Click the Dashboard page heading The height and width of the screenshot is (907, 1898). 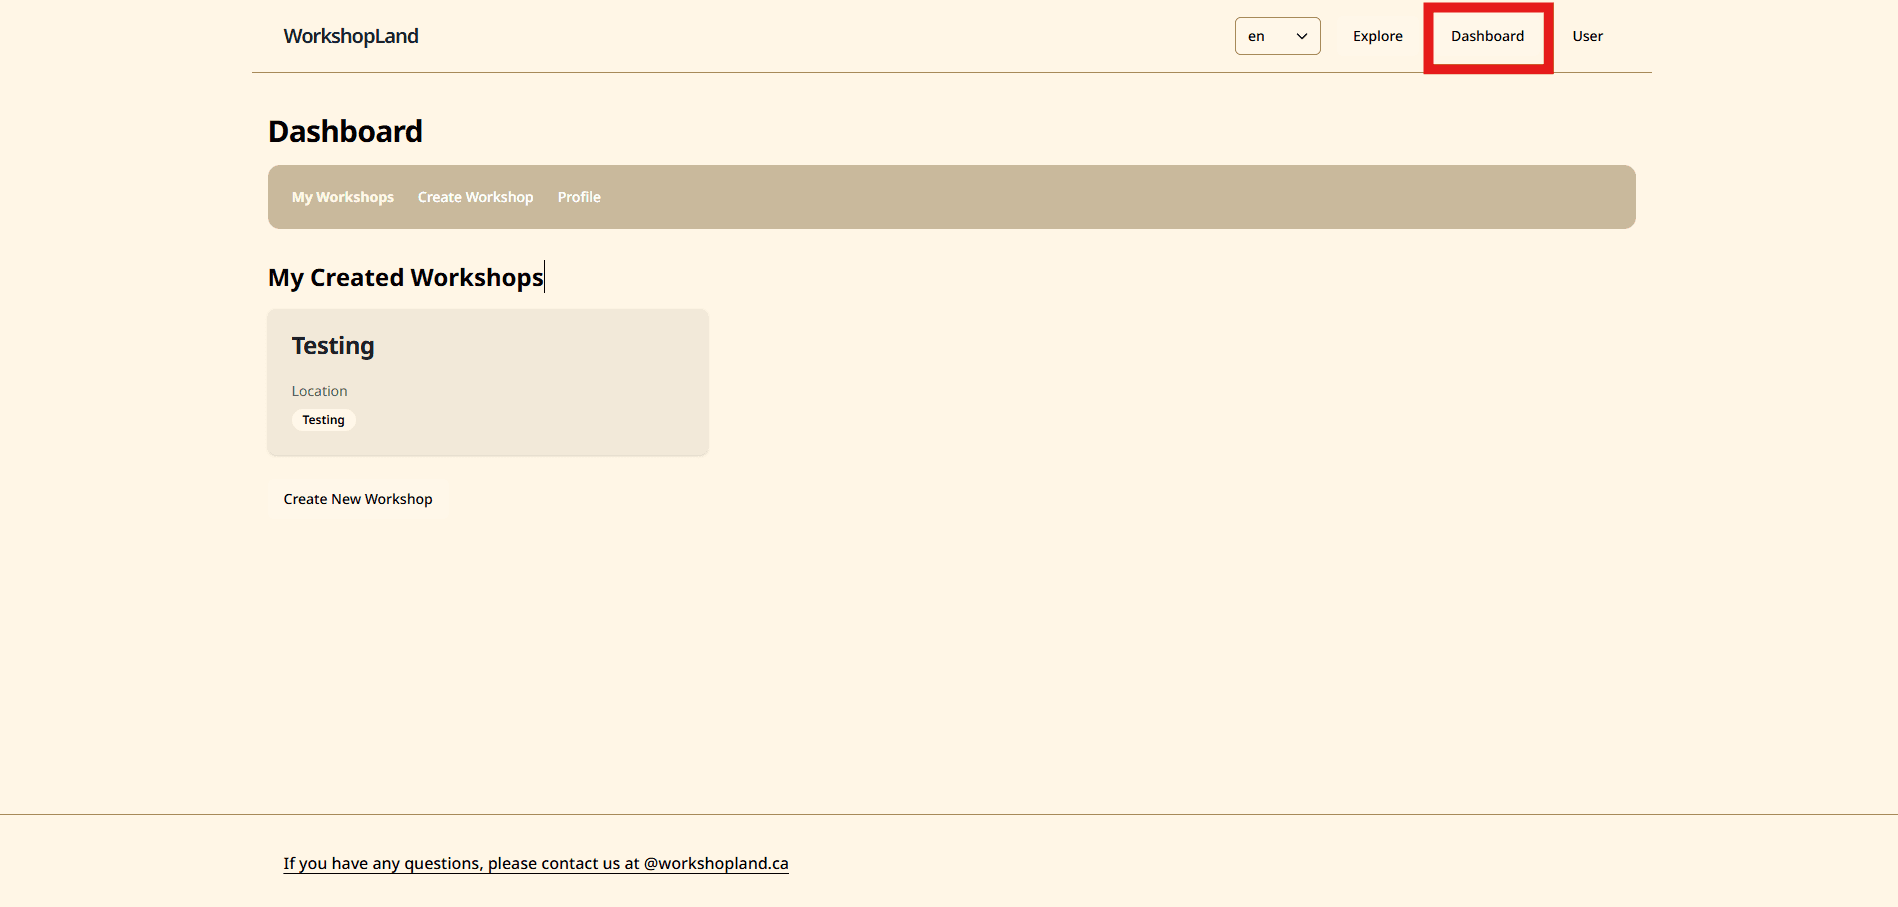click(345, 130)
